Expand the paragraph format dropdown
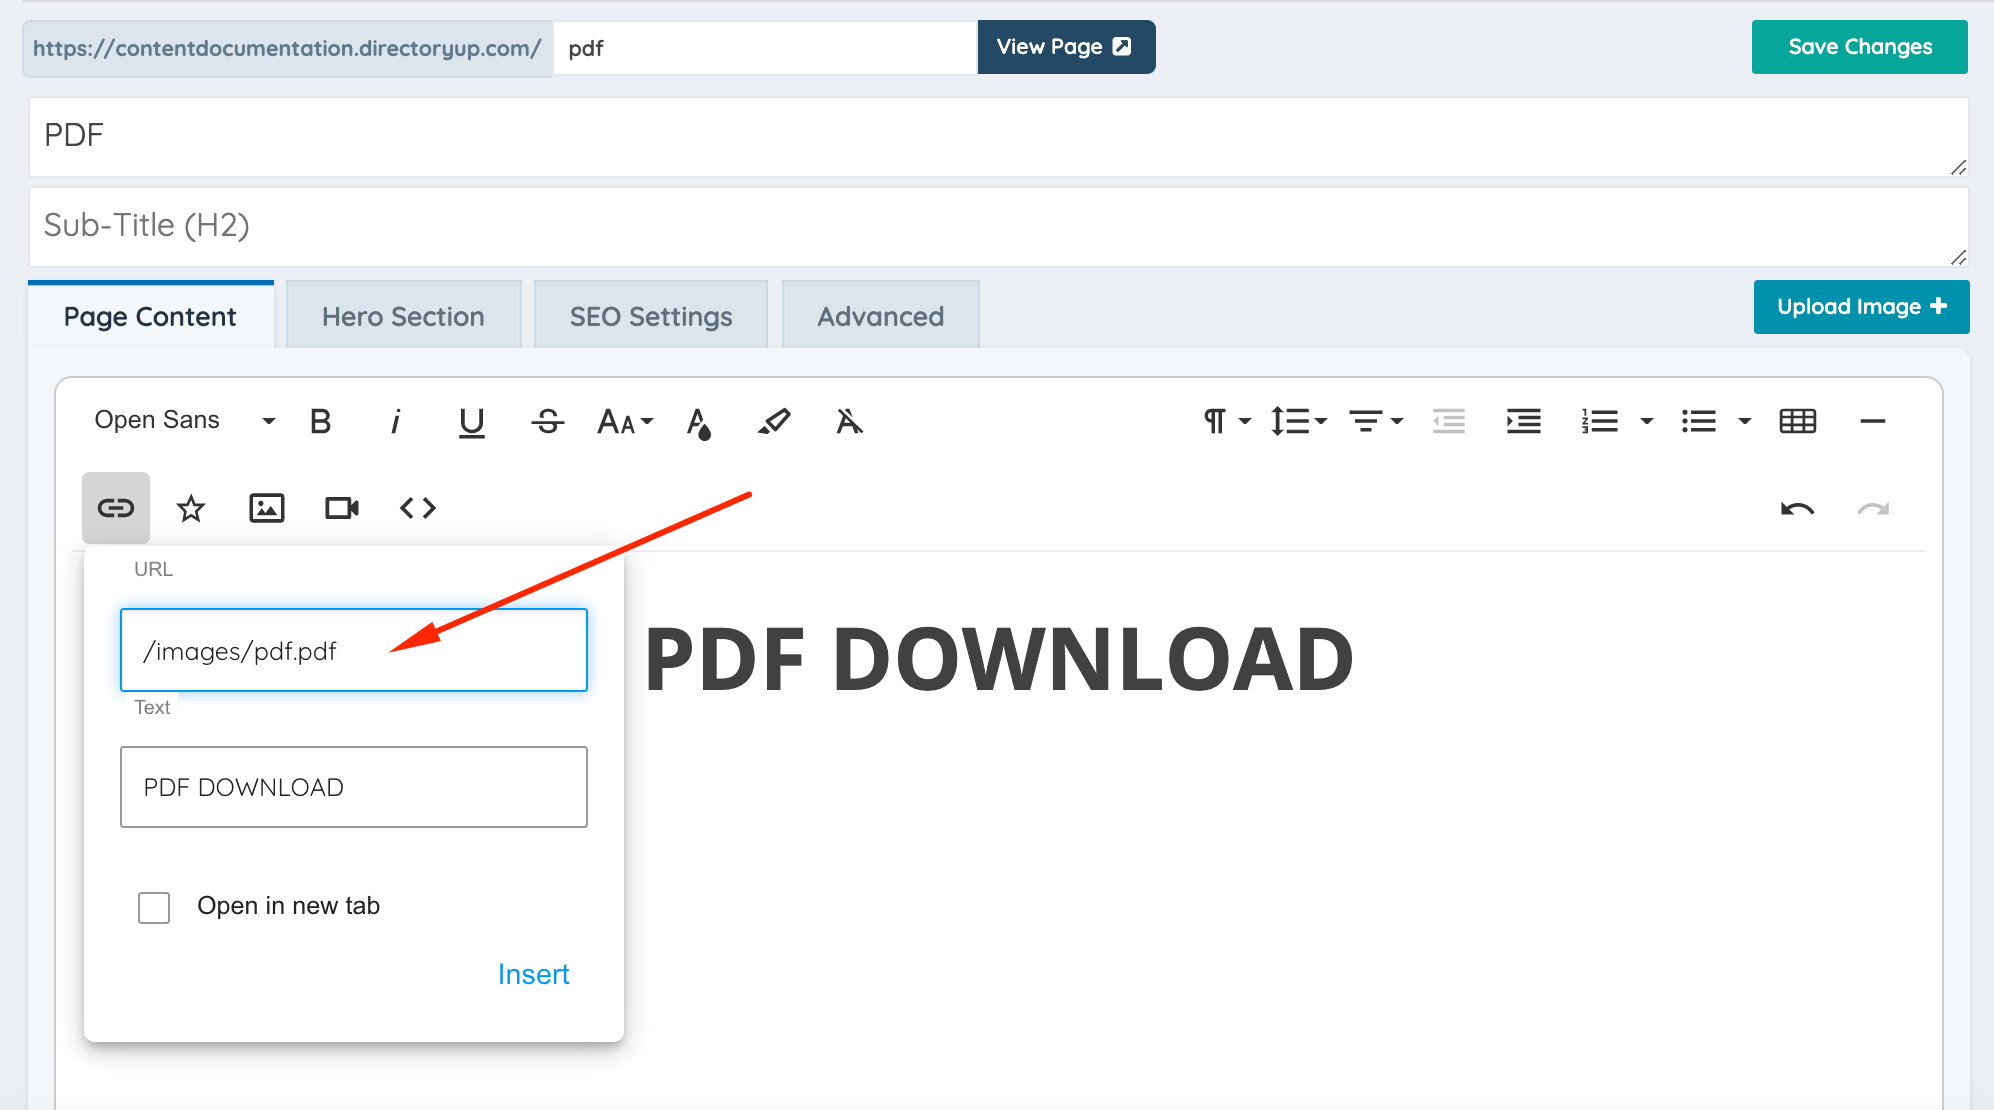1994x1110 pixels. pyautogui.click(x=1227, y=422)
